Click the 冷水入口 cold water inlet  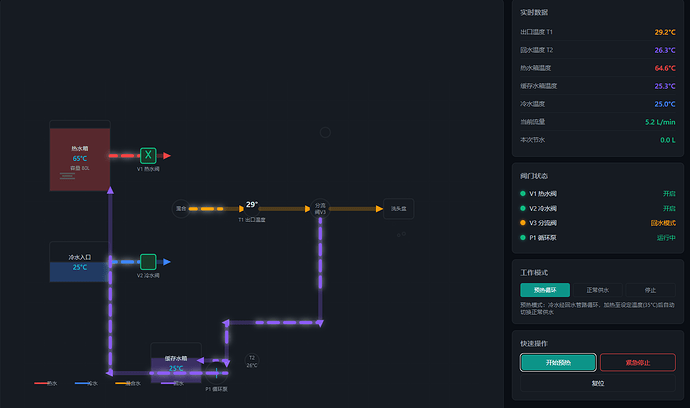coord(80,262)
